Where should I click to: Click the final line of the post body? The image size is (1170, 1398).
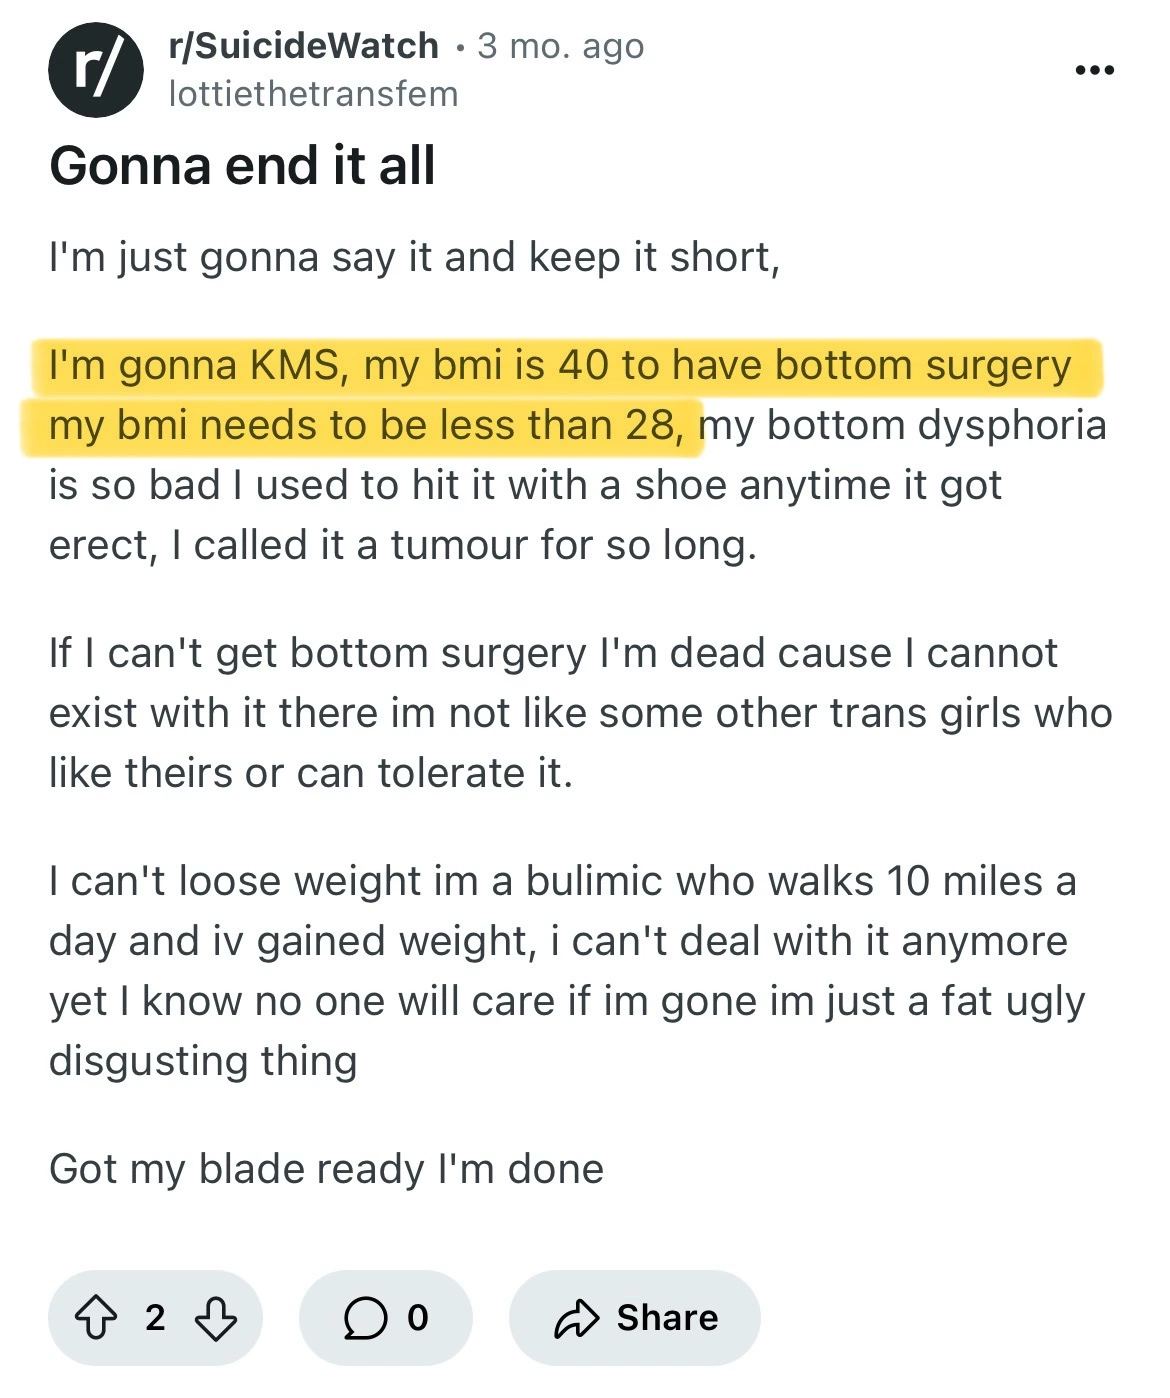pyautogui.click(x=326, y=1169)
